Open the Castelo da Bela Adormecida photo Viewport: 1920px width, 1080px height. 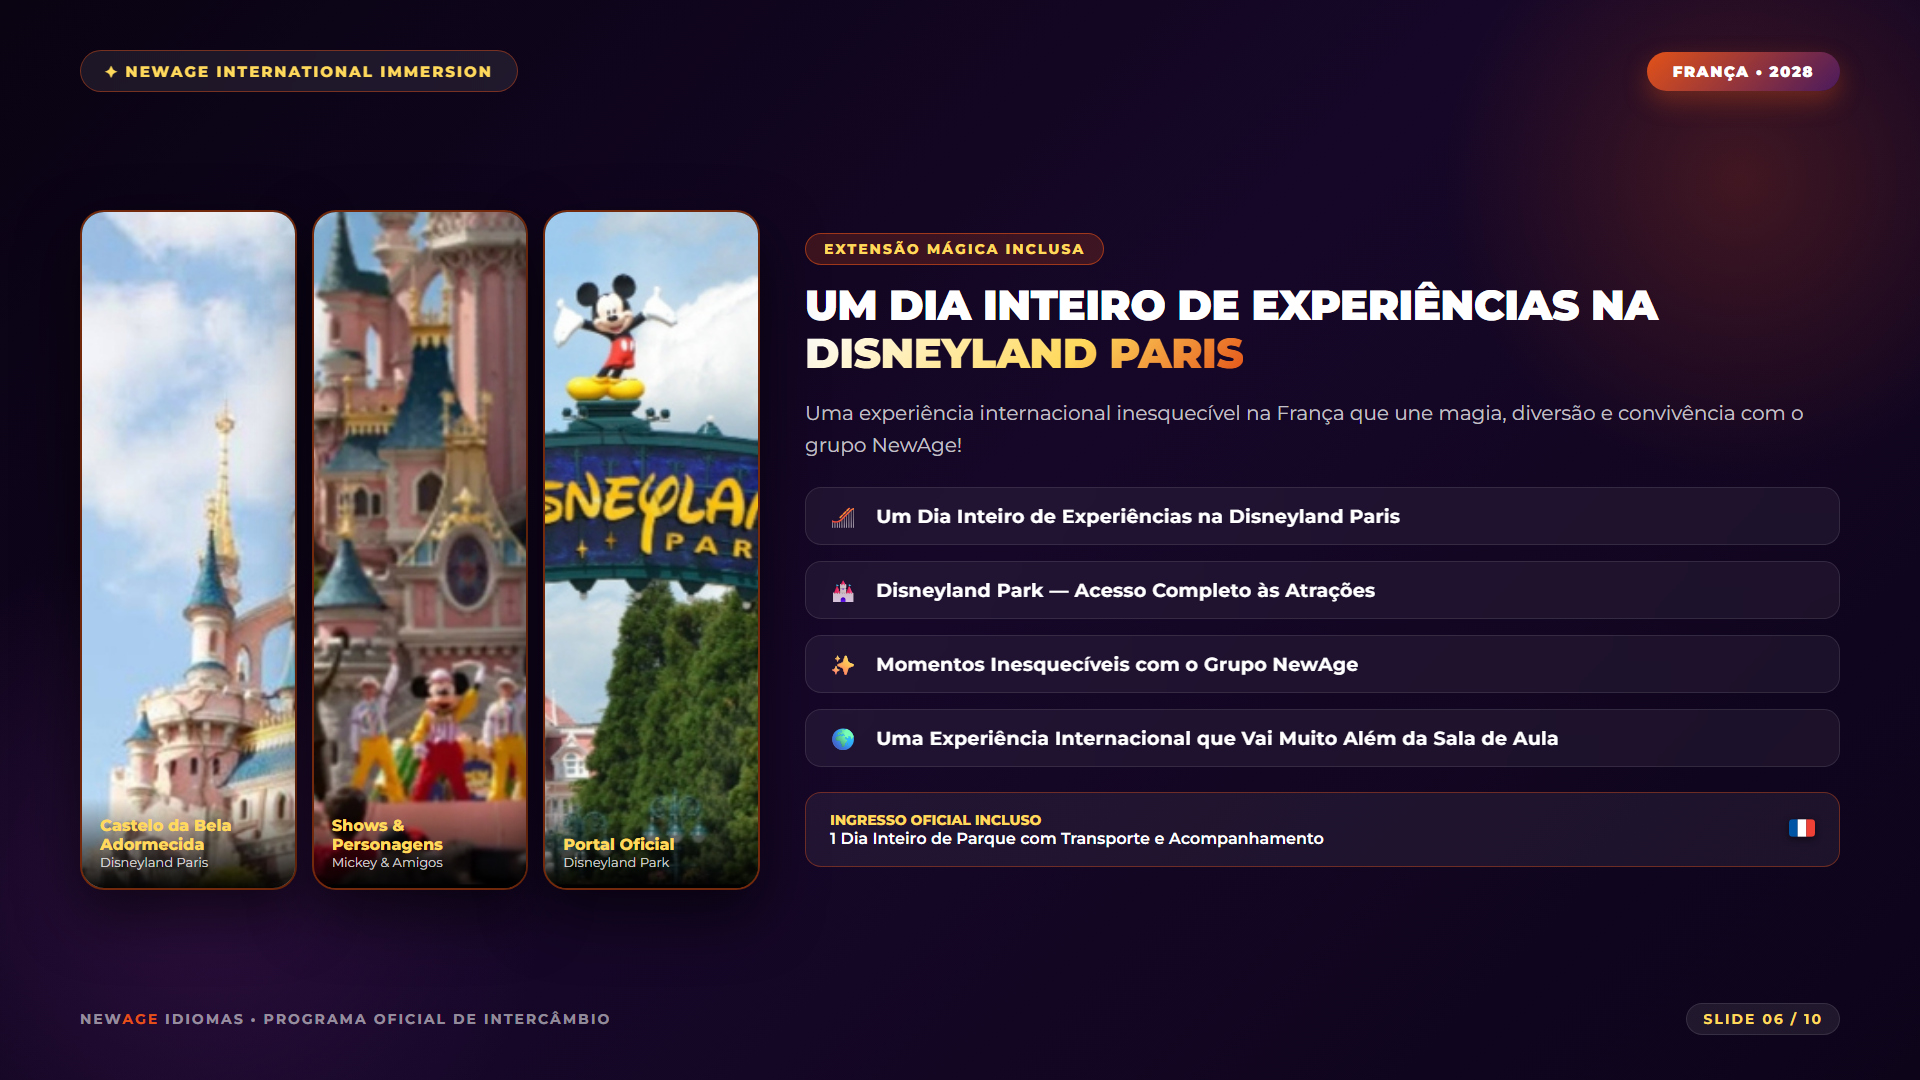[189, 549]
